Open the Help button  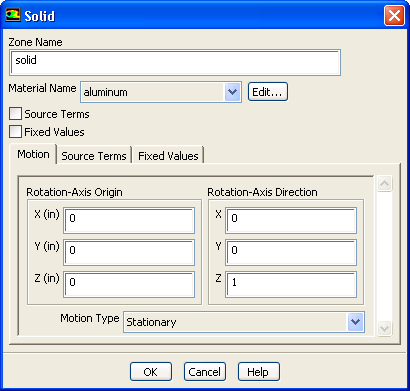(258, 372)
